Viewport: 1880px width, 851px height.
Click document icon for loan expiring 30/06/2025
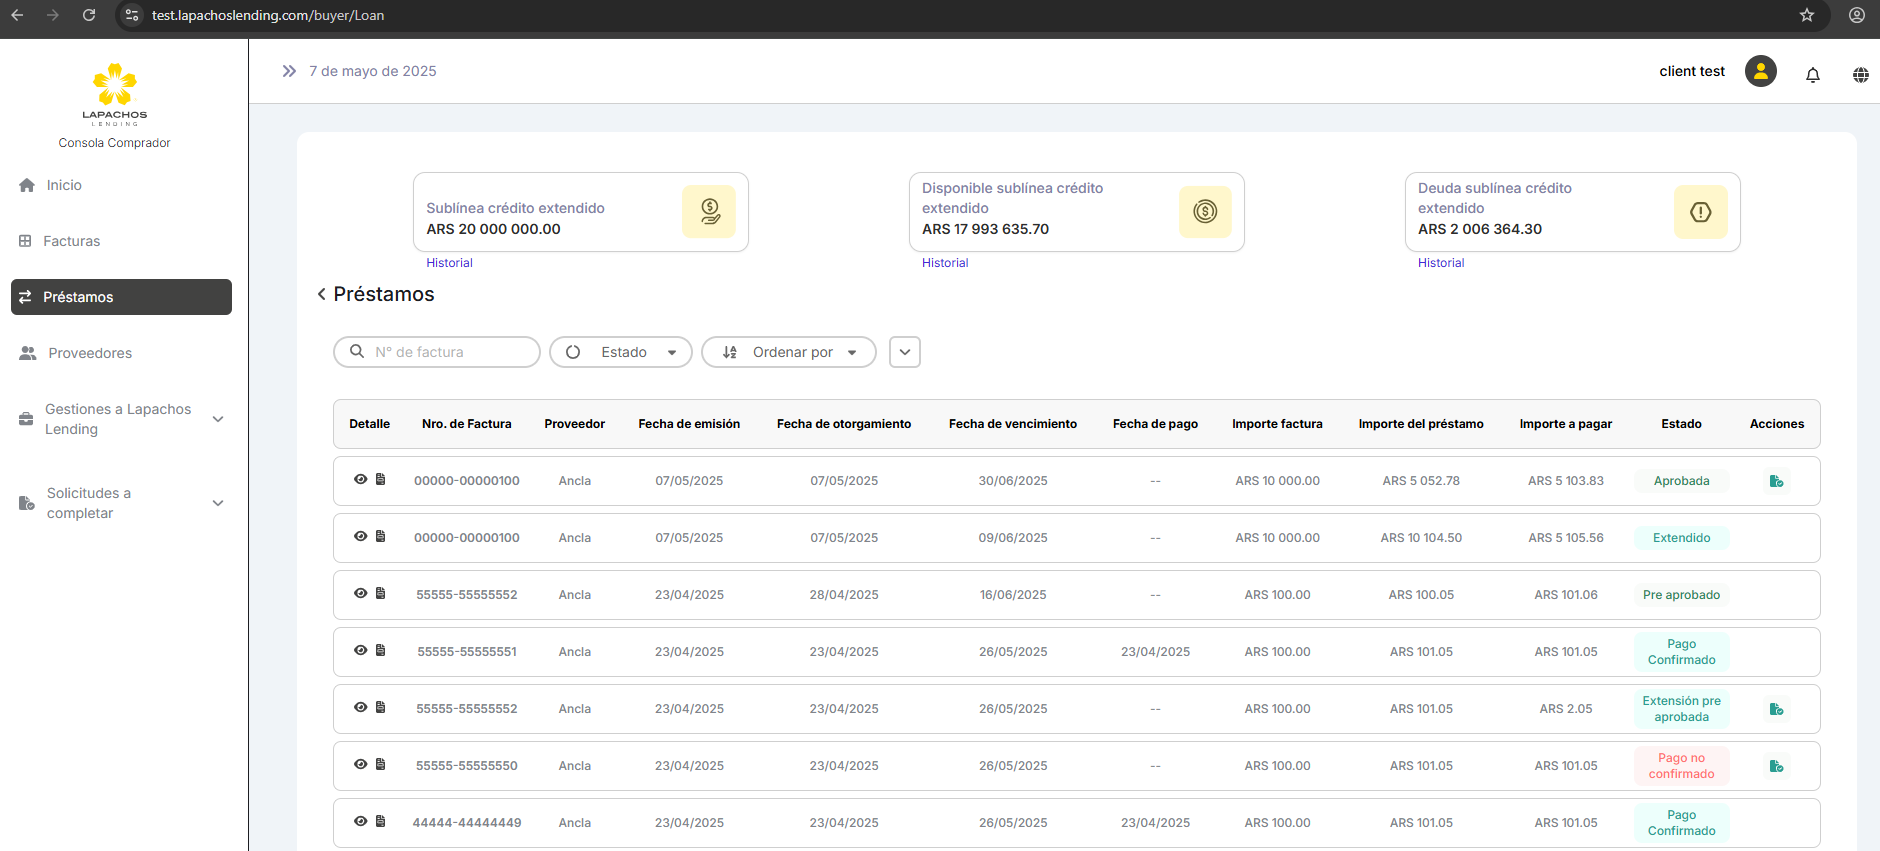point(381,480)
